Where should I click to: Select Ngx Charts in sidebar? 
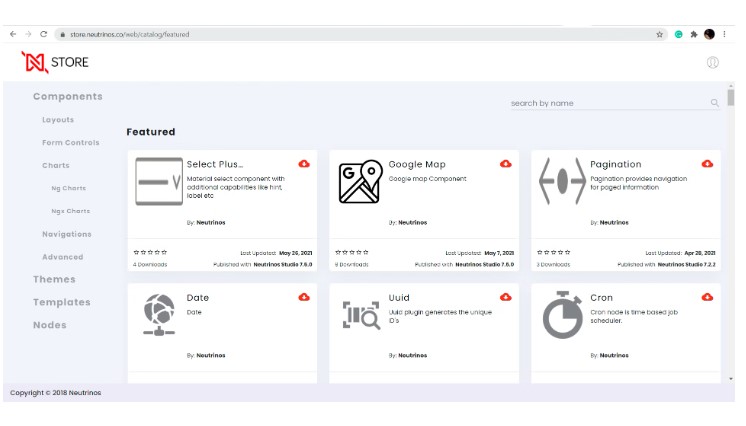(x=70, y=211)
